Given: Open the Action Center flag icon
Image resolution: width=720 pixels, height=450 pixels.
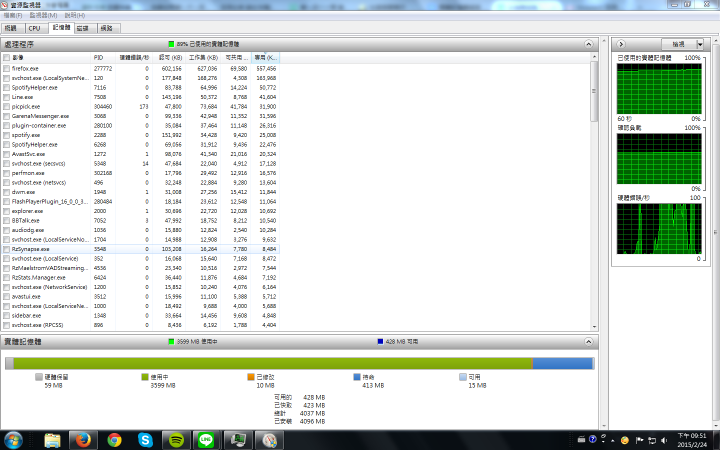Looking at the screenshot, I should 639,440.
